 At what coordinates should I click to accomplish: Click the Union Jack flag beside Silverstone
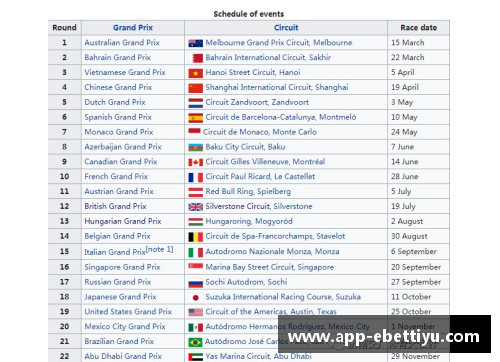(195, 207)
